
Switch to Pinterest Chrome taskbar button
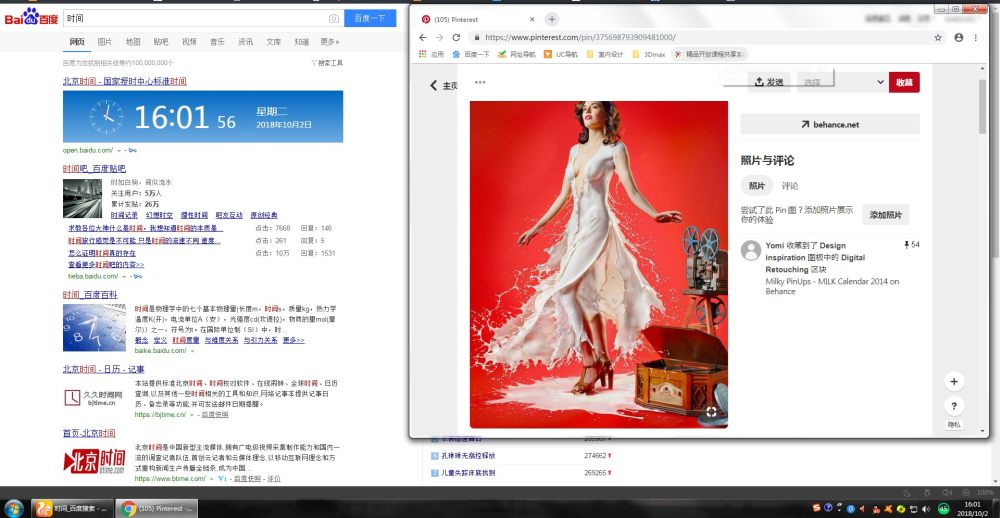[x=158, y=508]
